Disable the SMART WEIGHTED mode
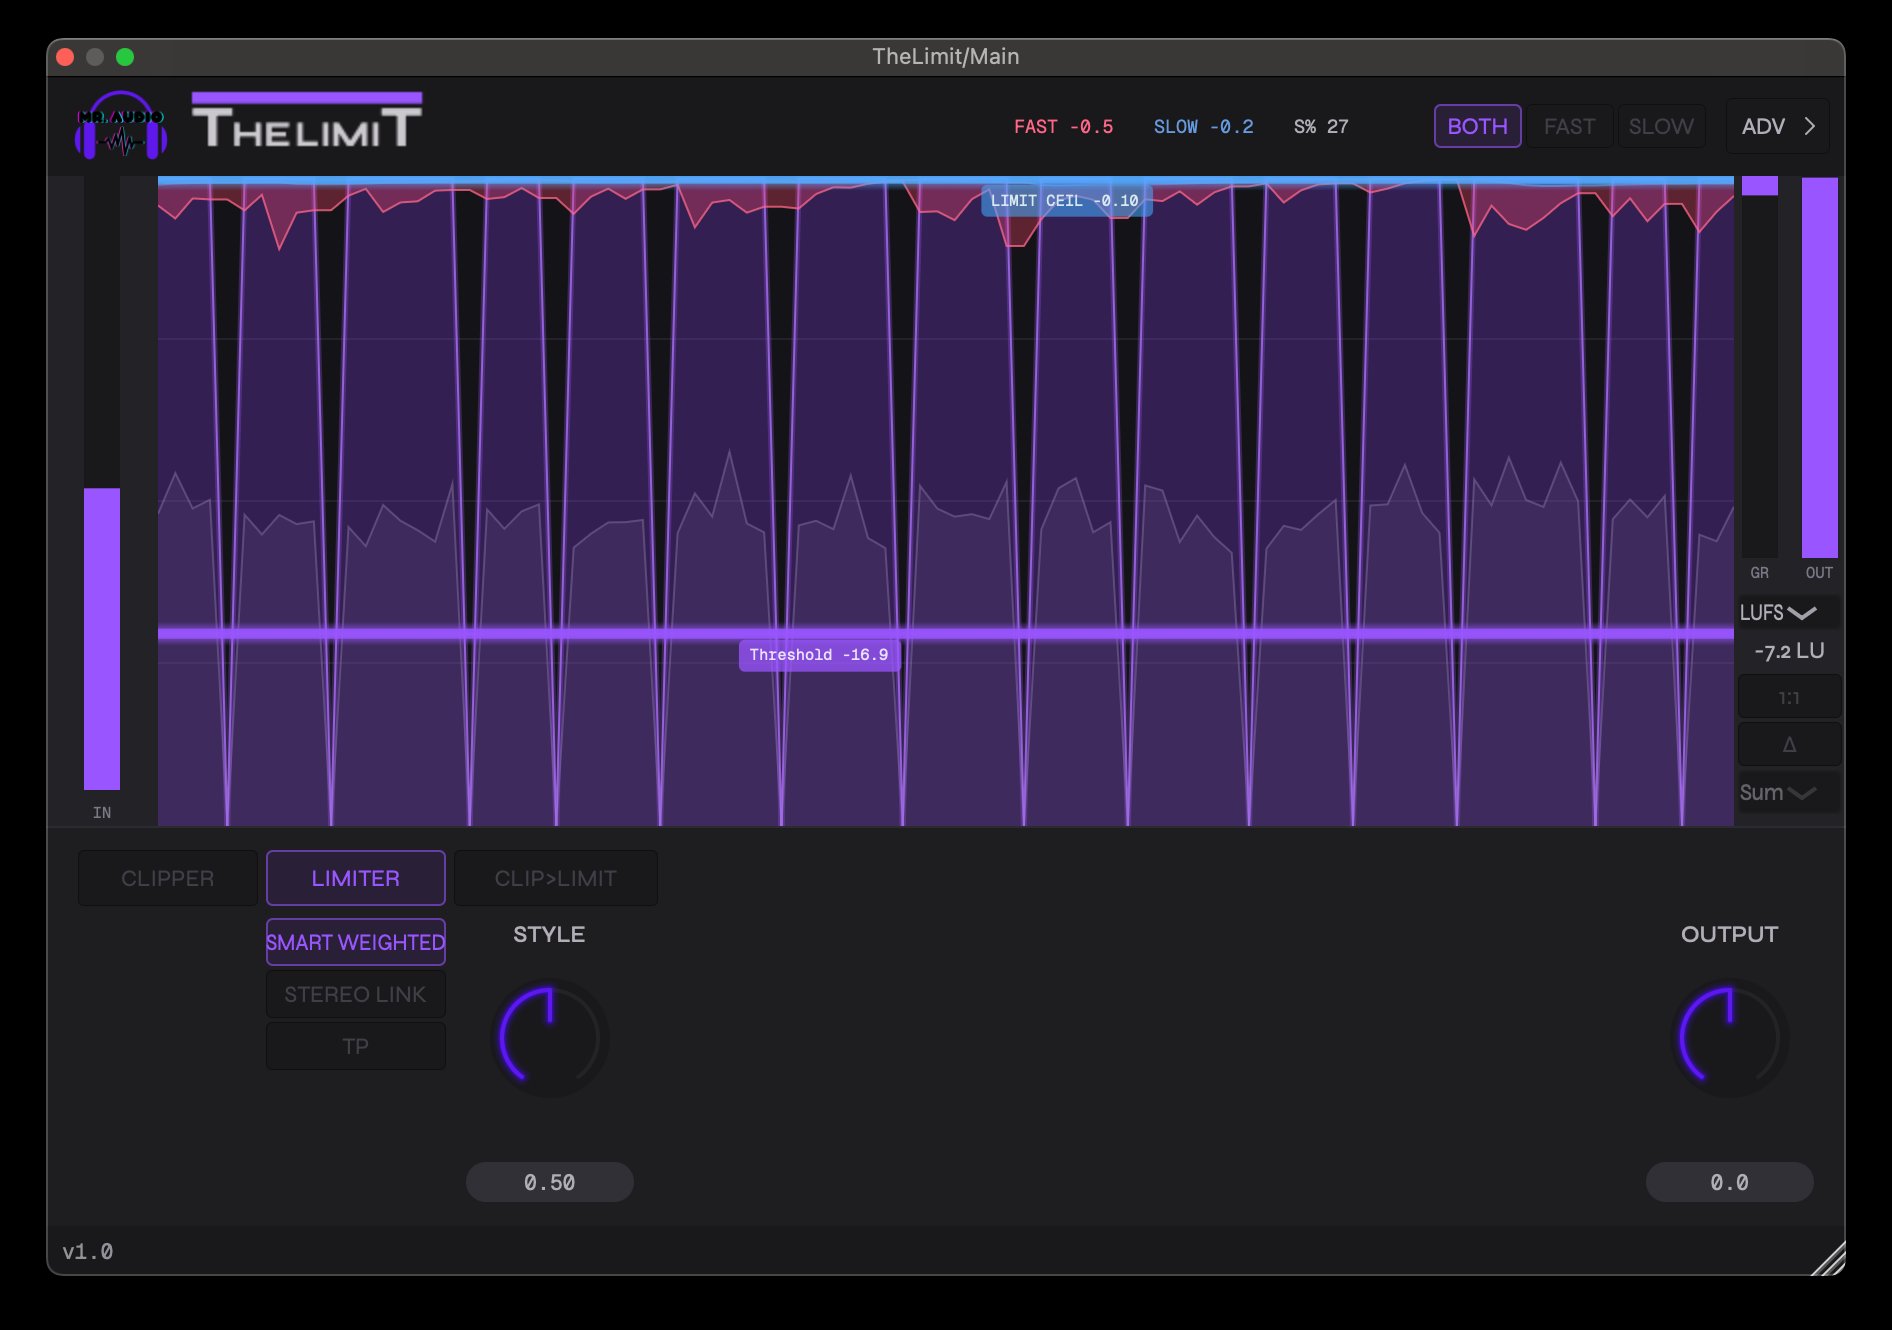 pyautogui.click(x=355, y=942)
